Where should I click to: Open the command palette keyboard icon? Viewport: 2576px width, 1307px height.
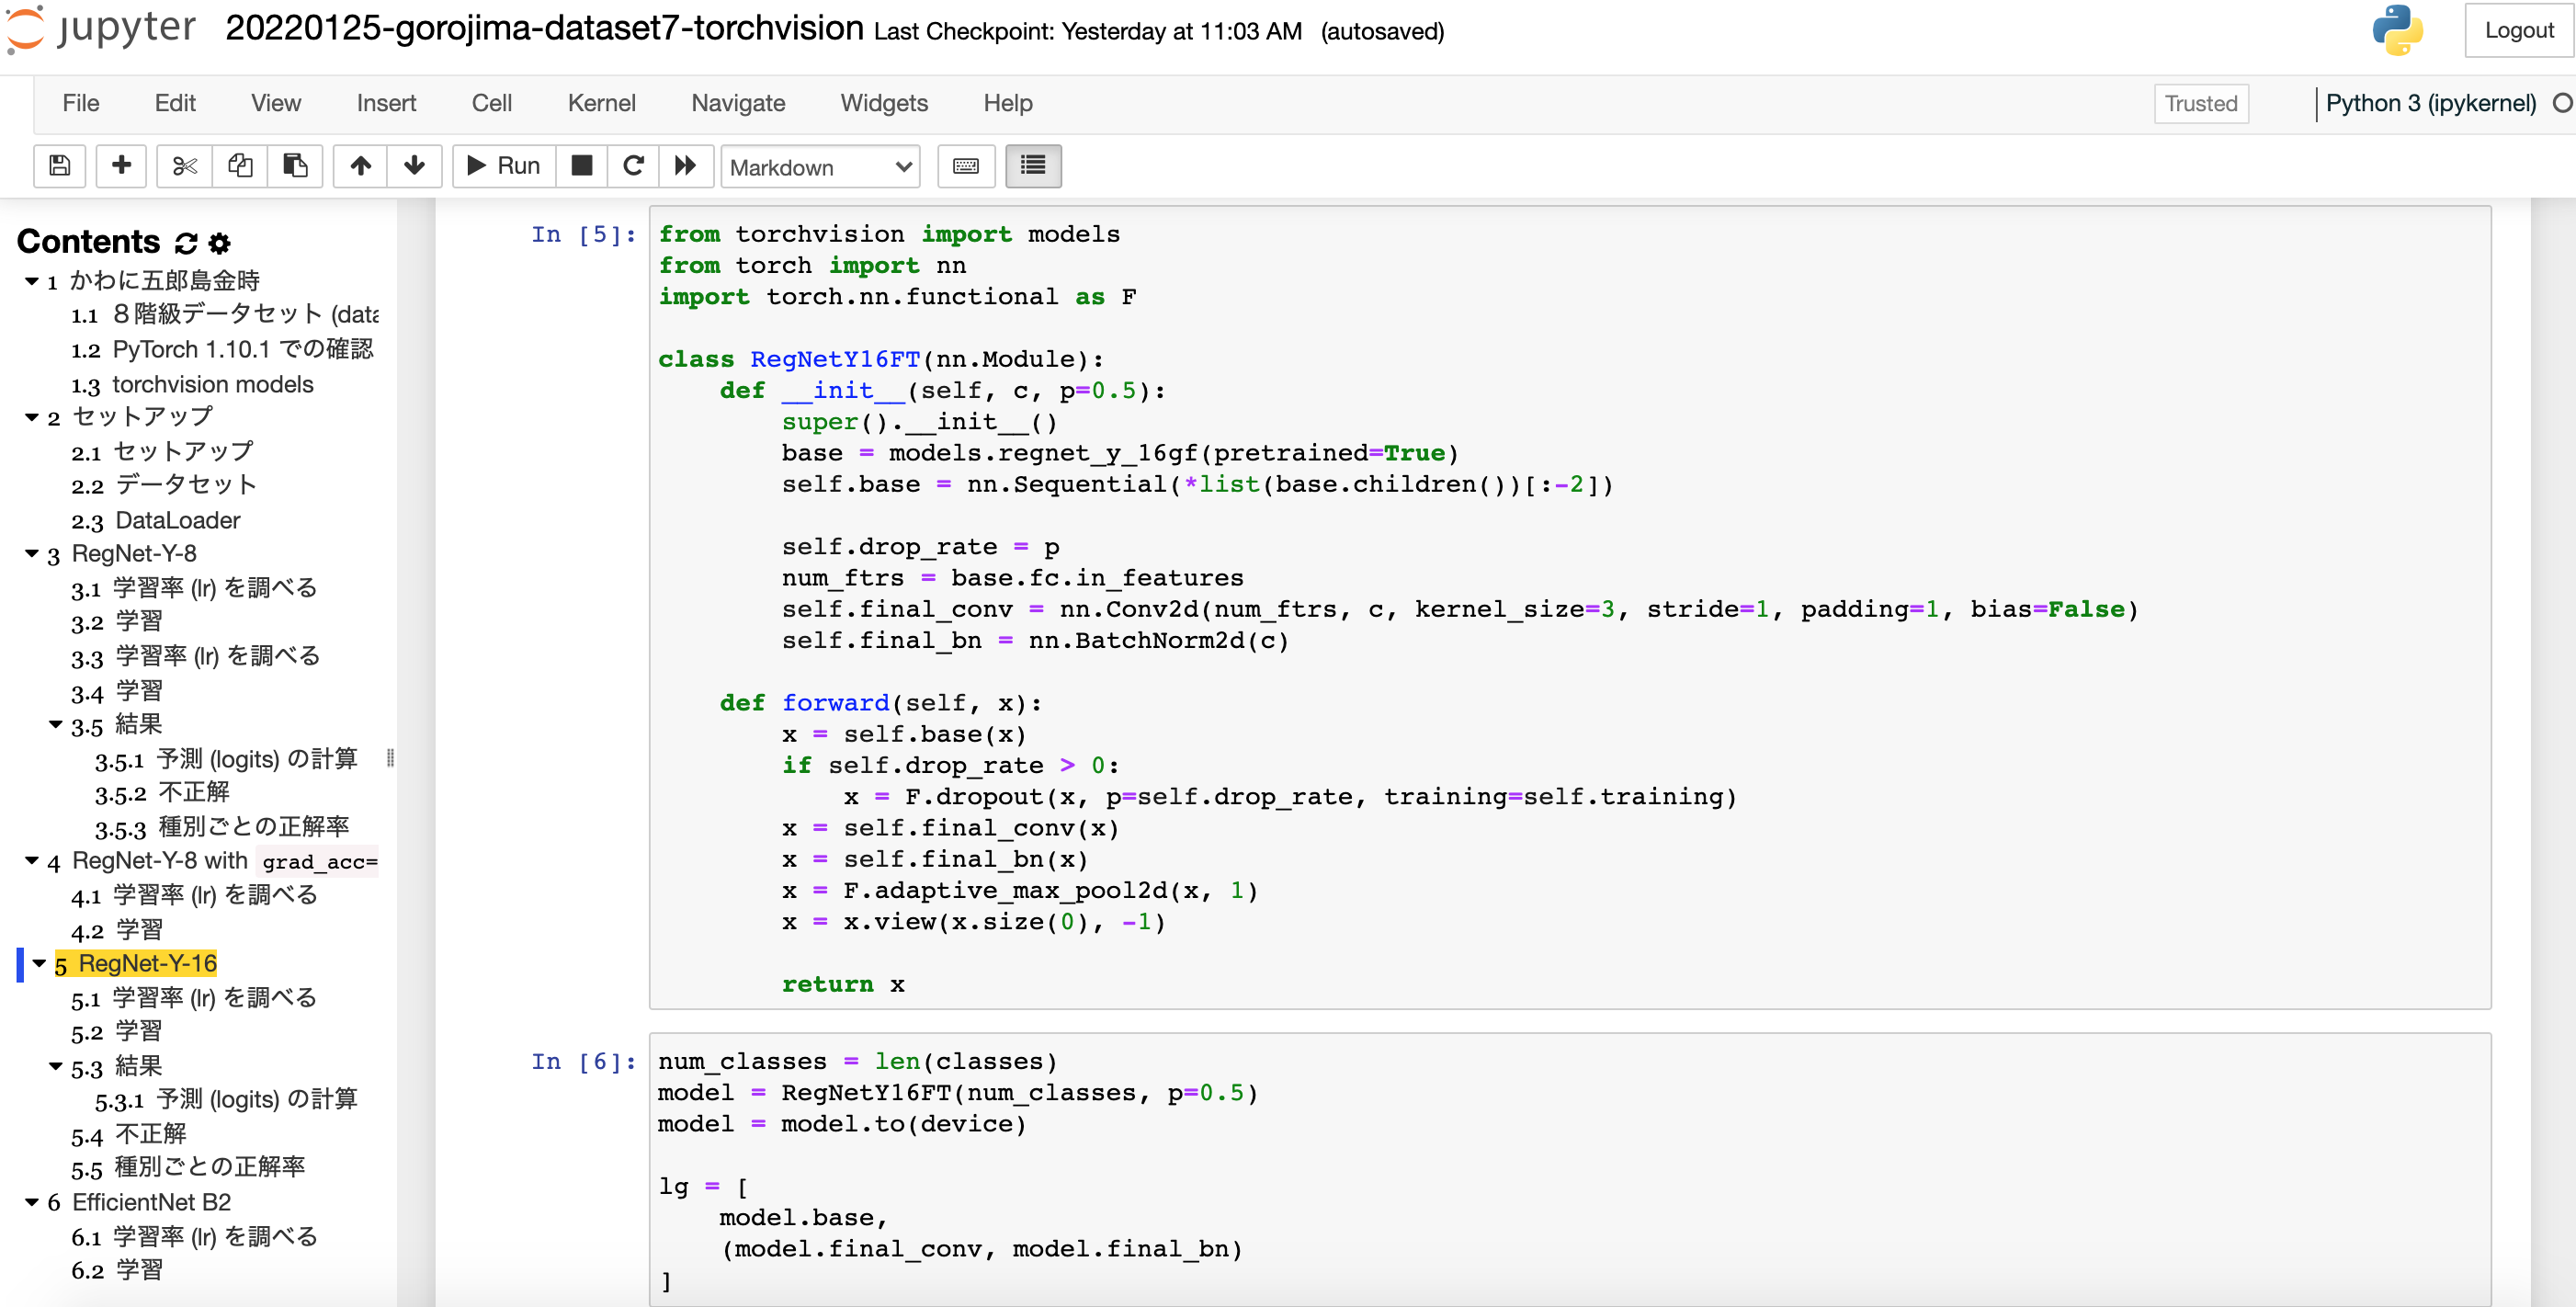(966, 166)
